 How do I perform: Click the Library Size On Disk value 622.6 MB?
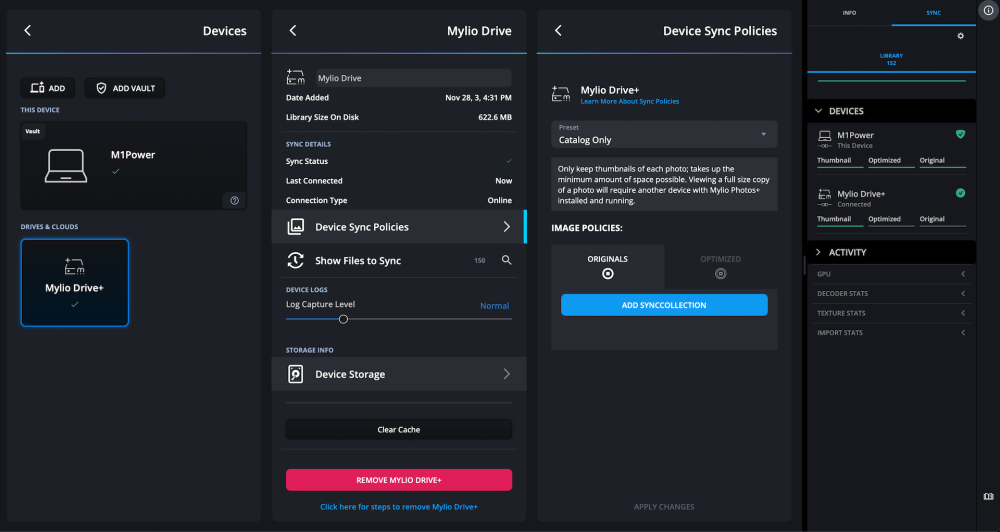click(495, 117)
